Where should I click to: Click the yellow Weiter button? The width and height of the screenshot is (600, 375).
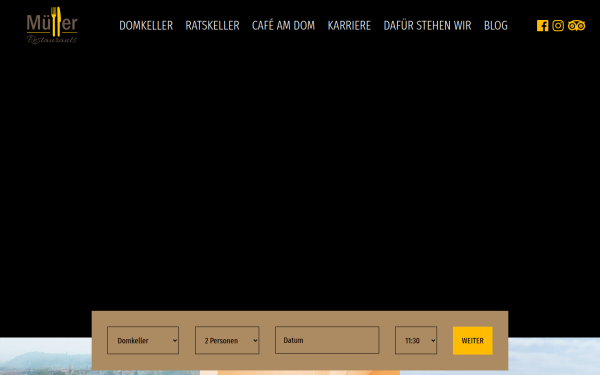tap(473, 341)
